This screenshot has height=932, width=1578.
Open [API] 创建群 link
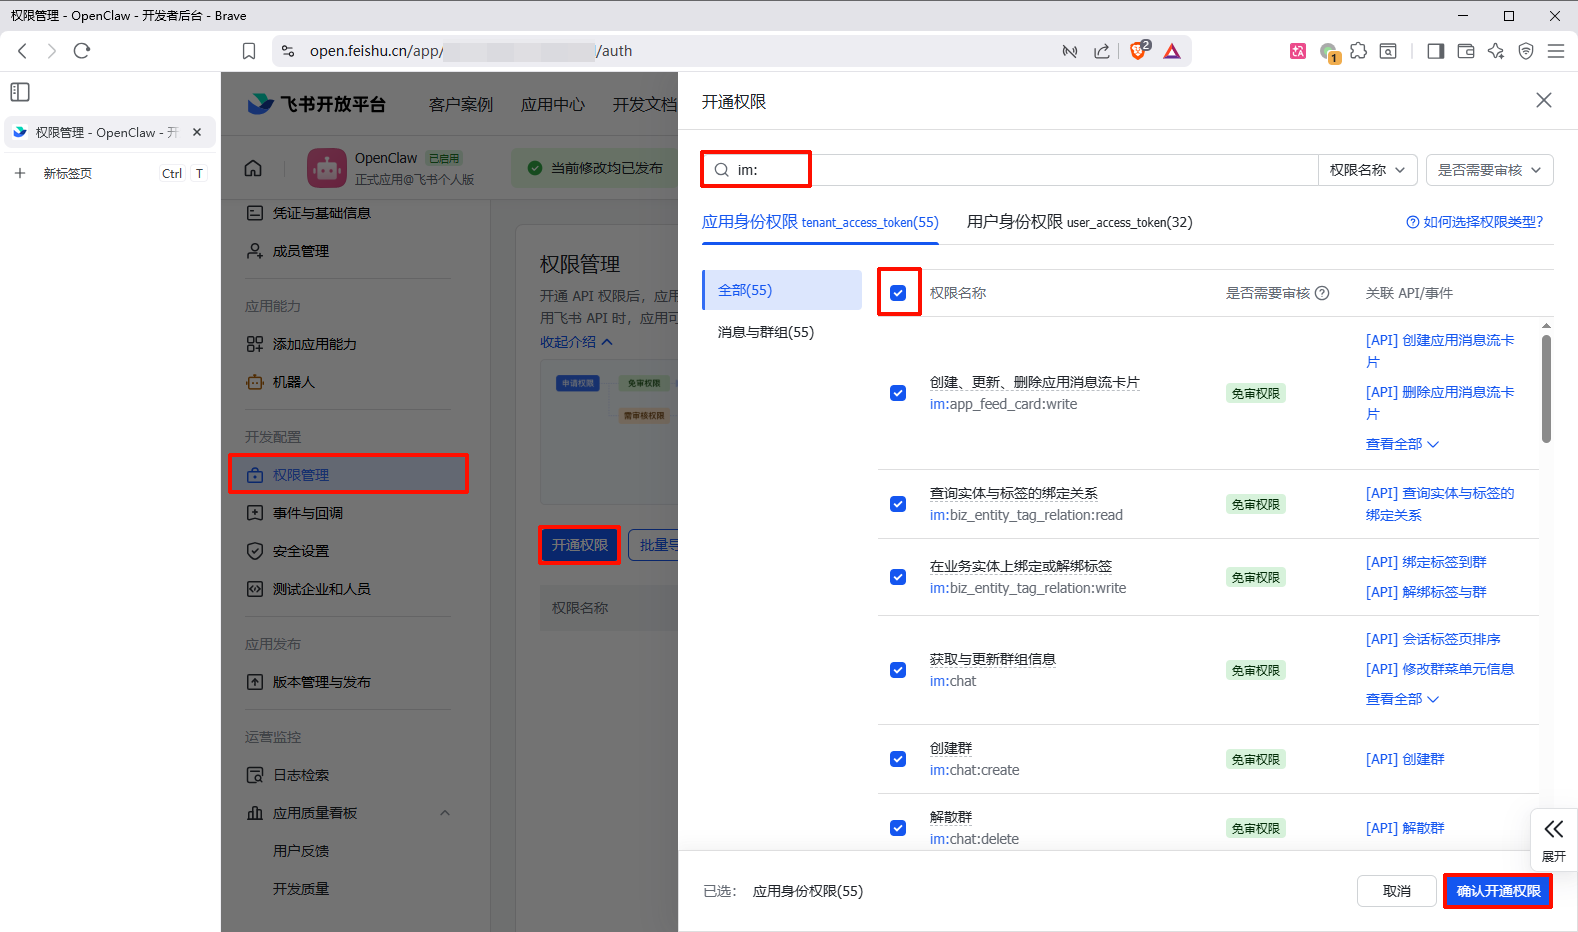tap(1405, 759)
